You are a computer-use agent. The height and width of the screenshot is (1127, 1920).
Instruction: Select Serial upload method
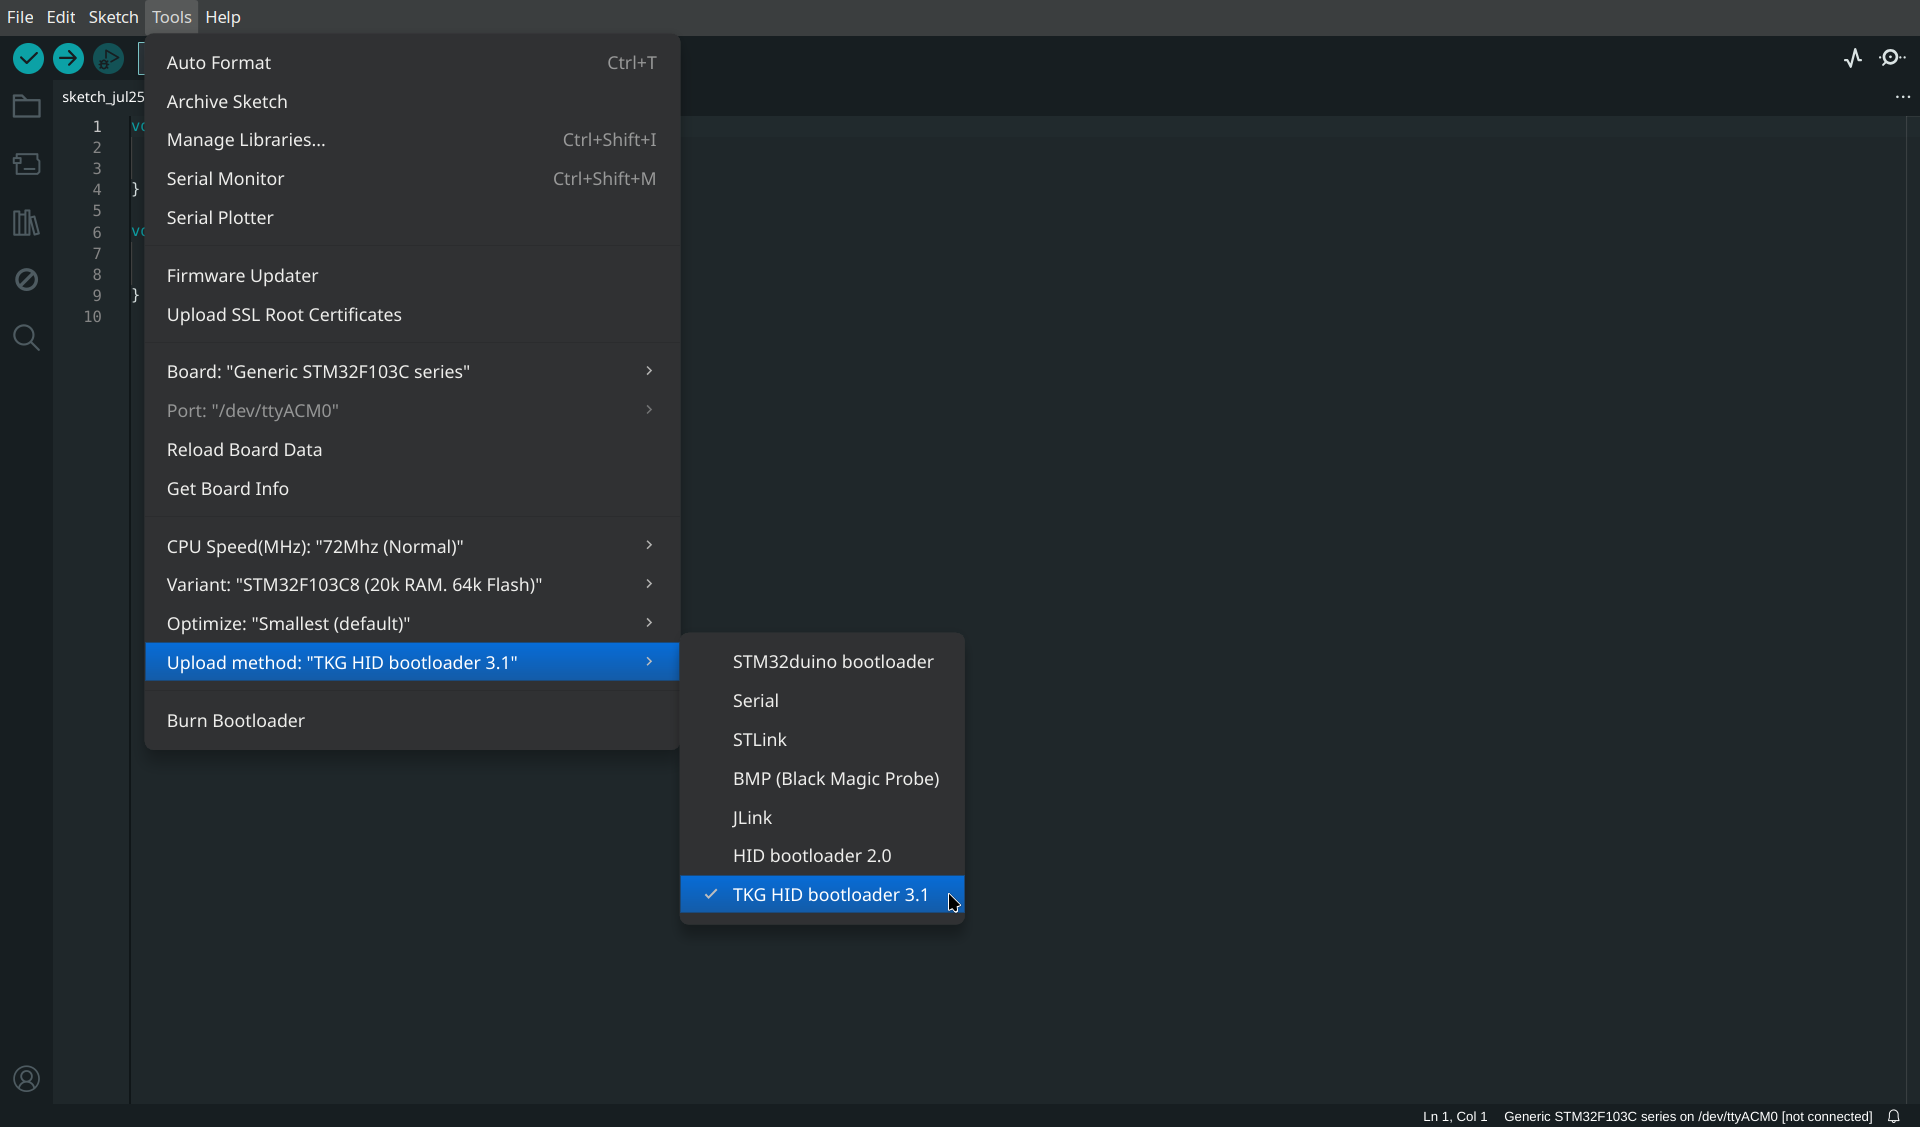pyautogui.click(x=822, y=701)
